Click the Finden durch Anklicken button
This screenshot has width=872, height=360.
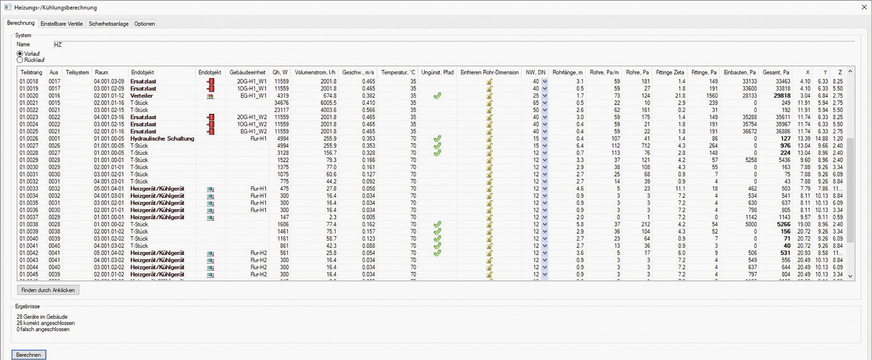click(x=49, y=290)
